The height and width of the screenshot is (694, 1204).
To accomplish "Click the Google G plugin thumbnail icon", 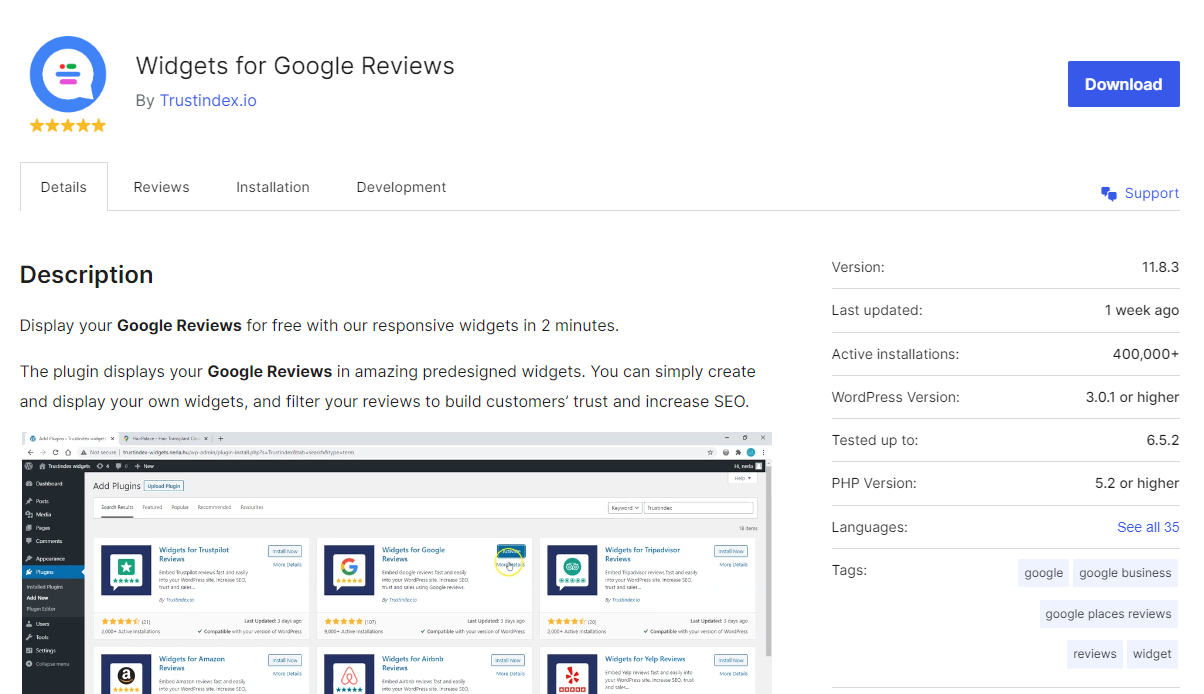I will click(348, 566).
